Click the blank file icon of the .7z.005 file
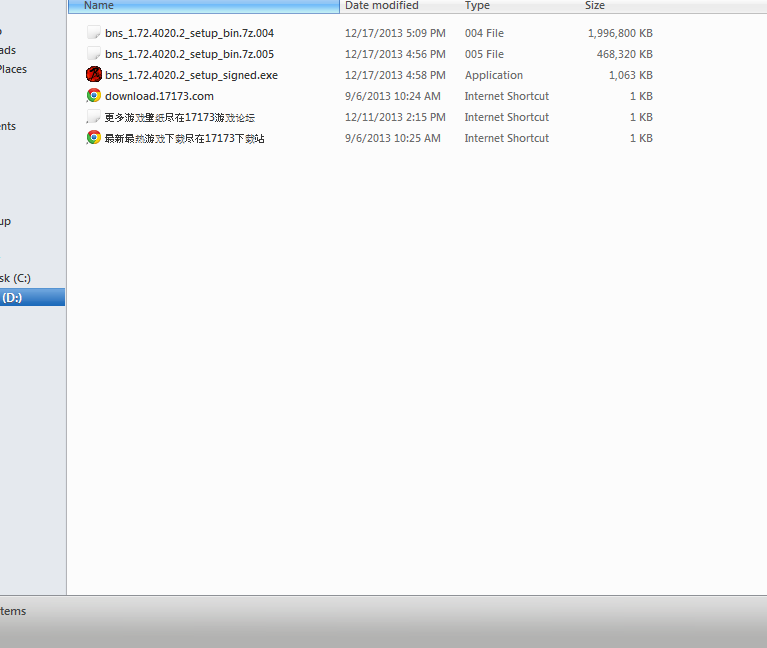767x648 pixels. (x=94, y=54)
